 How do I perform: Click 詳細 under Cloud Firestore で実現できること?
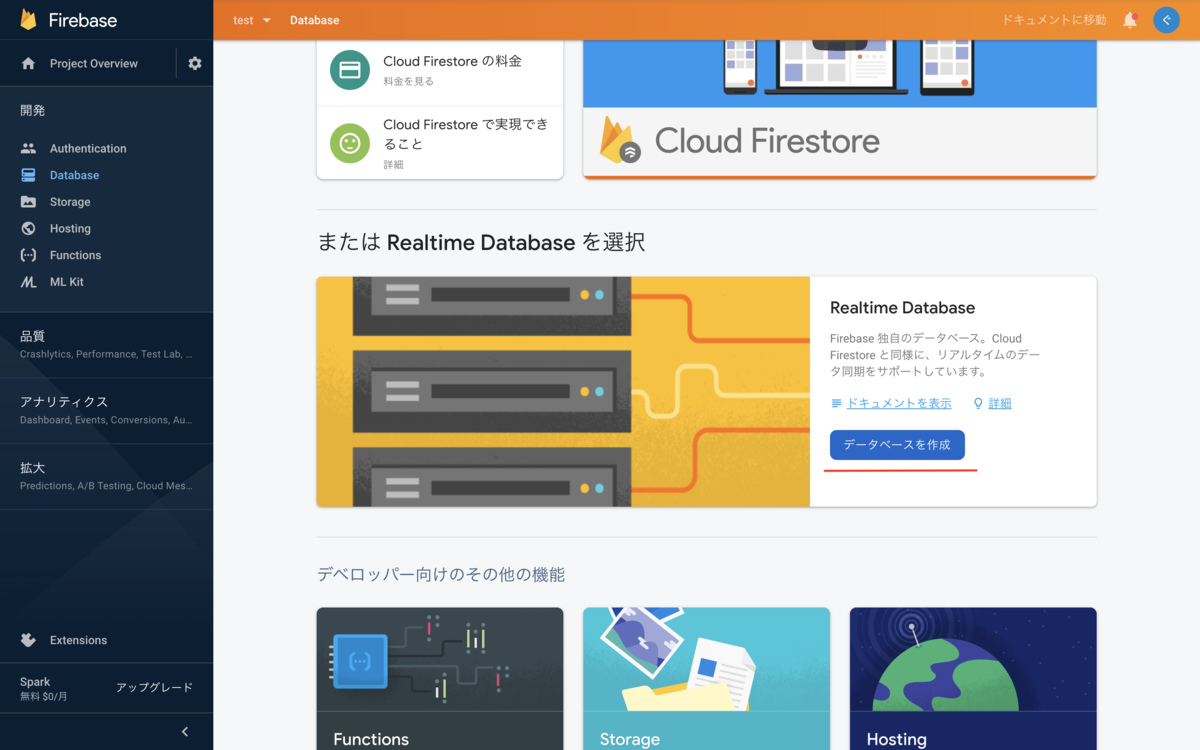coord(393,165)
